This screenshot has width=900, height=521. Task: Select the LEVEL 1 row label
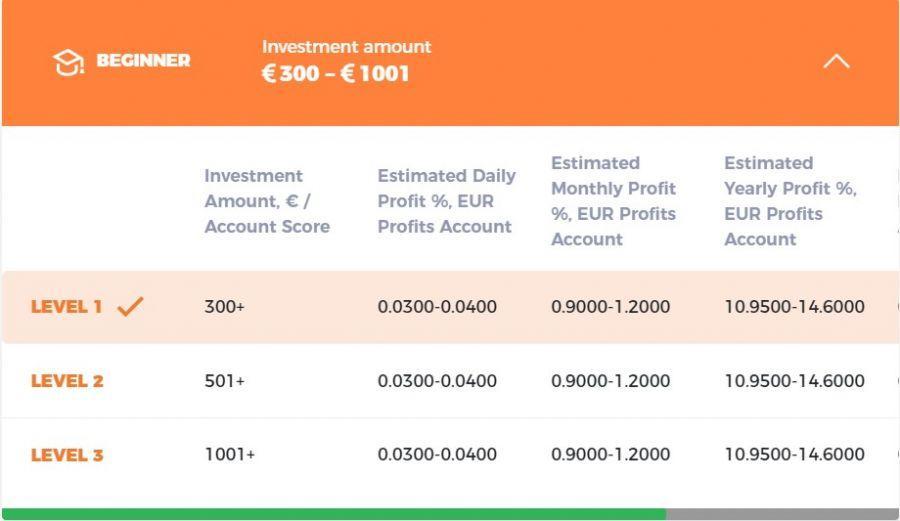67,307
